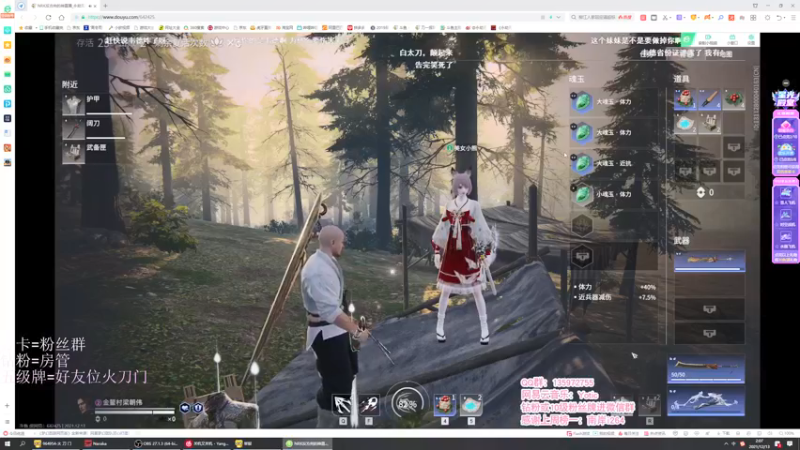The height and width of the screenshot is (450, 800).
Task: Select the 50/50 blade weapon slot
Action: click(x=706, y=369)
